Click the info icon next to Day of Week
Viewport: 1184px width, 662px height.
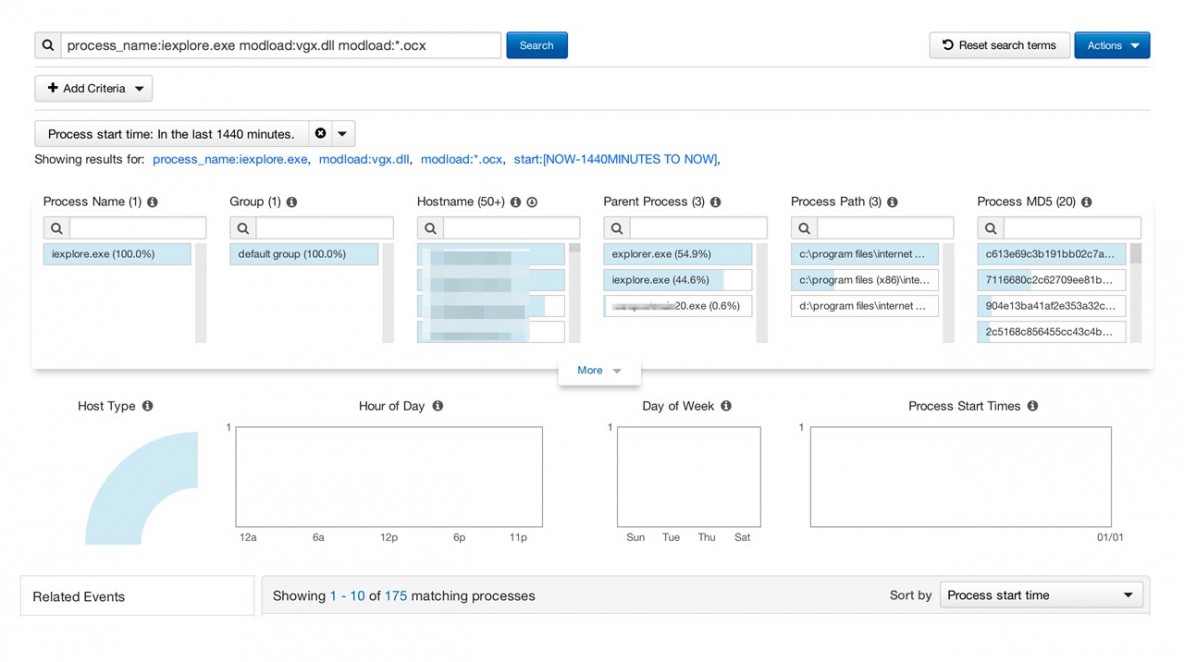click(726, 406)
